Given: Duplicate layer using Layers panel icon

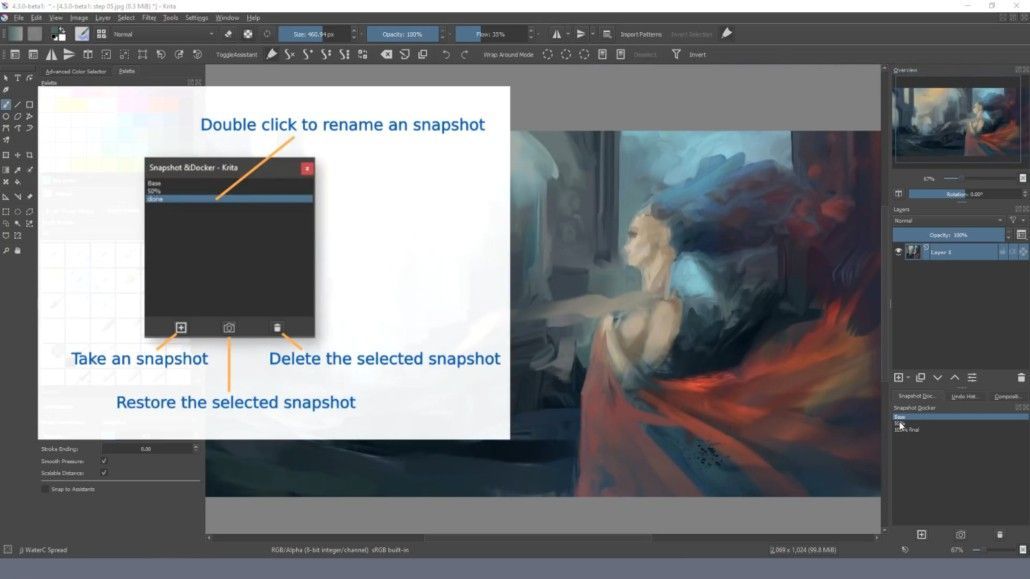Looking at the screenshot, I should (920, 377).
